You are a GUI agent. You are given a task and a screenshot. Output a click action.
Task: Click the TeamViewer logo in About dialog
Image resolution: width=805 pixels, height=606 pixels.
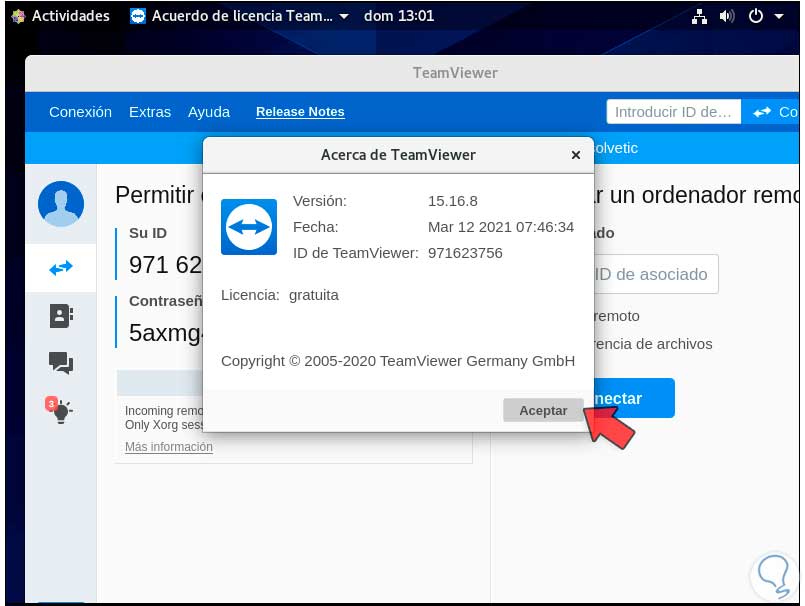coord(249,227)
